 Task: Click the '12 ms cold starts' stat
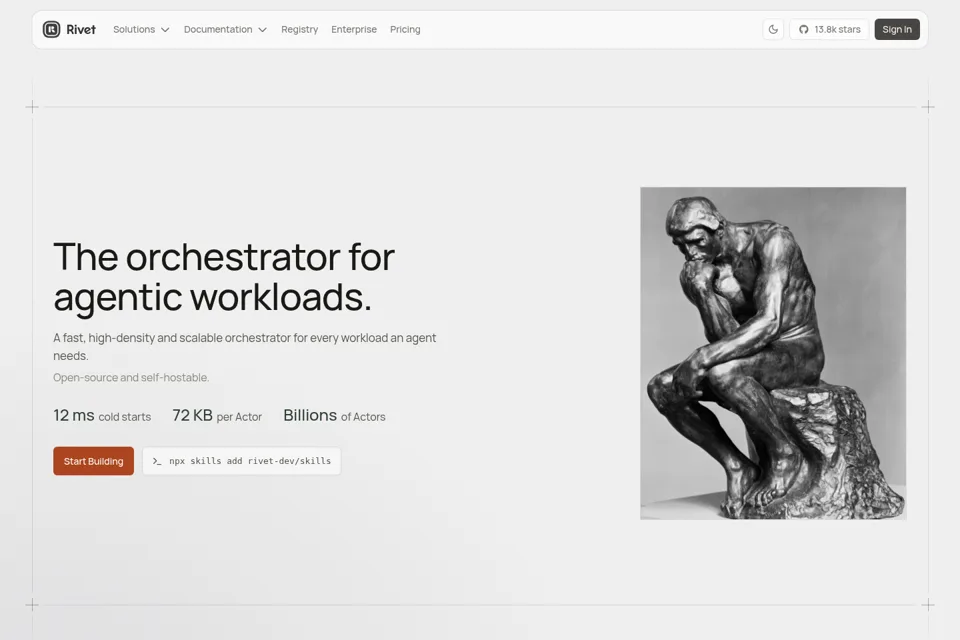click(x=102, y=416)
